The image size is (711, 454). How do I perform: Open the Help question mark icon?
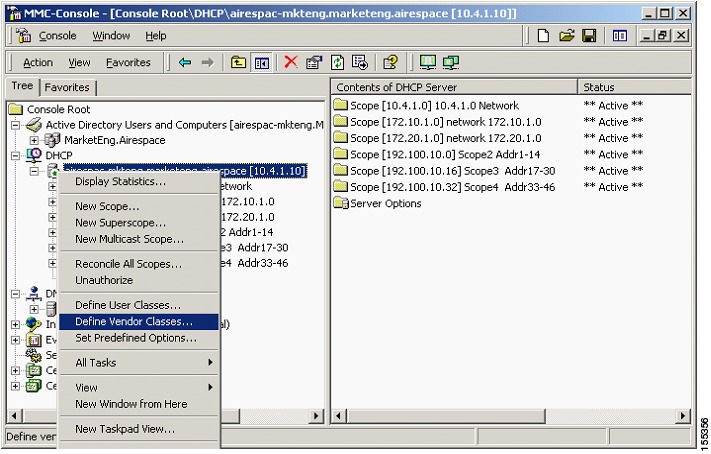(390, 62)
